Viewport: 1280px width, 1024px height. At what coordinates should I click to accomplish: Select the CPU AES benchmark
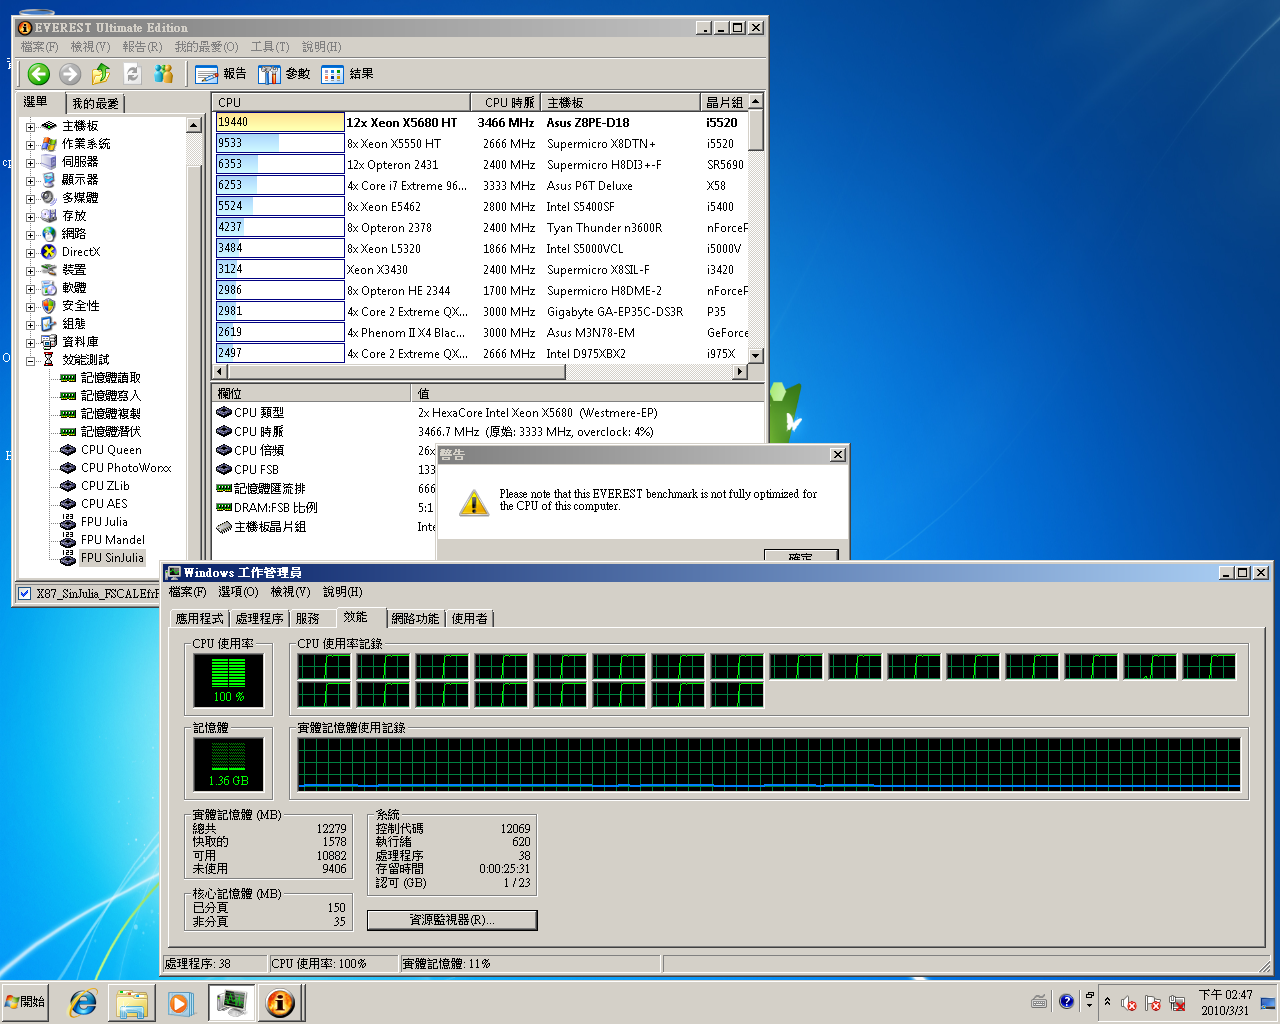point(104,504)
